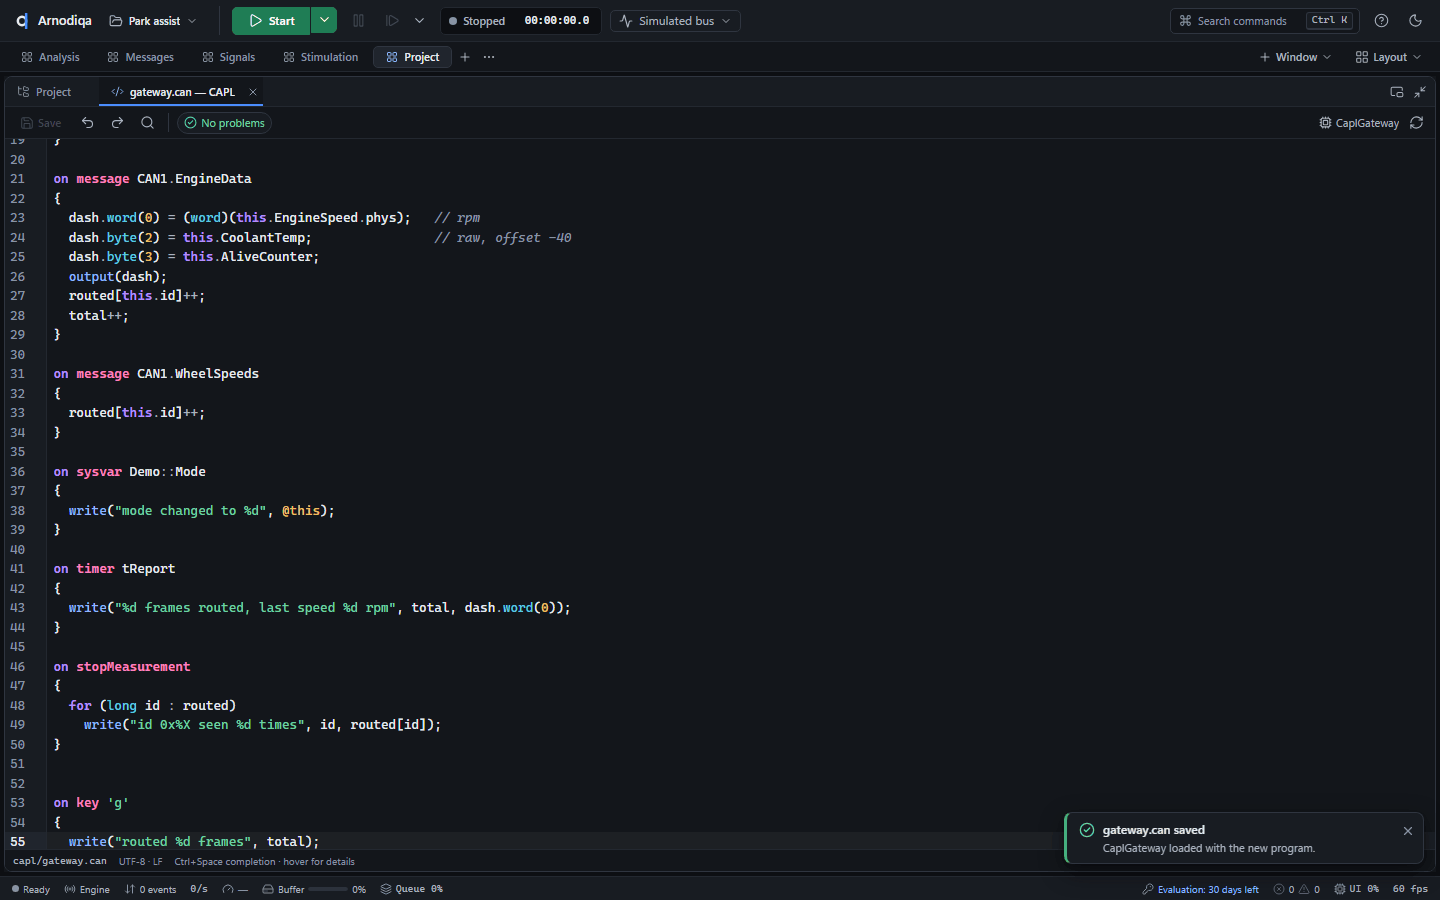The height and width of the screenshot is (900, 1440).
Task: Close the gateway.can editor tab
Action: tap(253, 92)
